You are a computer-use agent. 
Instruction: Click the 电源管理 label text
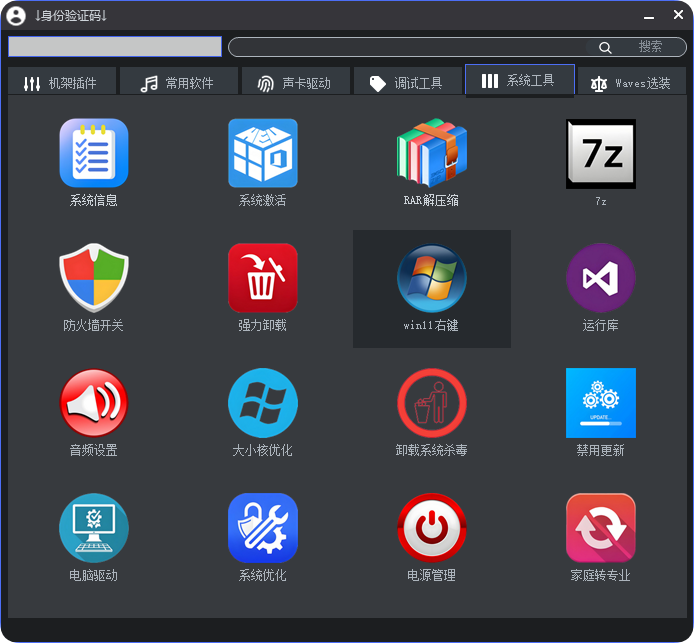[432, 575]
